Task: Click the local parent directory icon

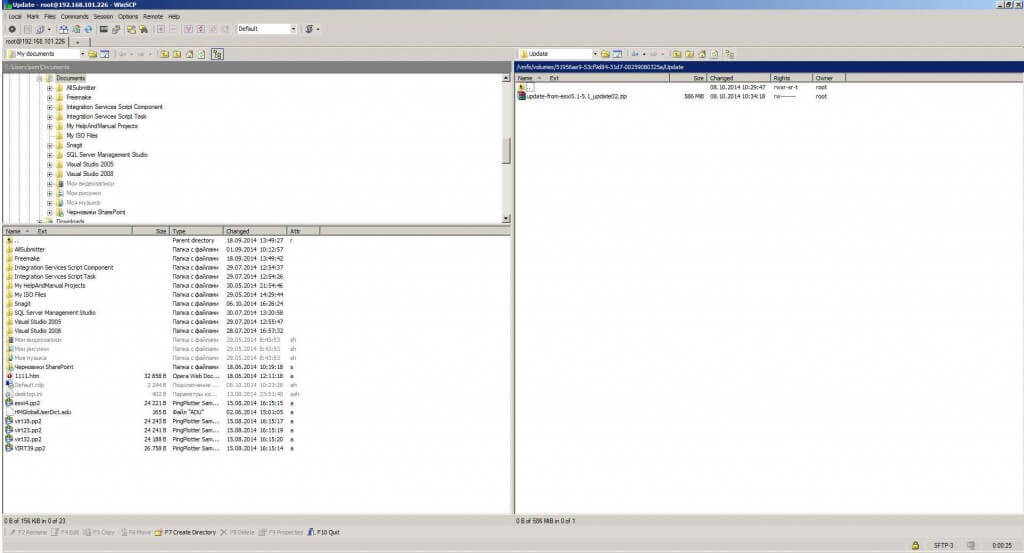Action: pyautogui.click(x=165, y=54)
